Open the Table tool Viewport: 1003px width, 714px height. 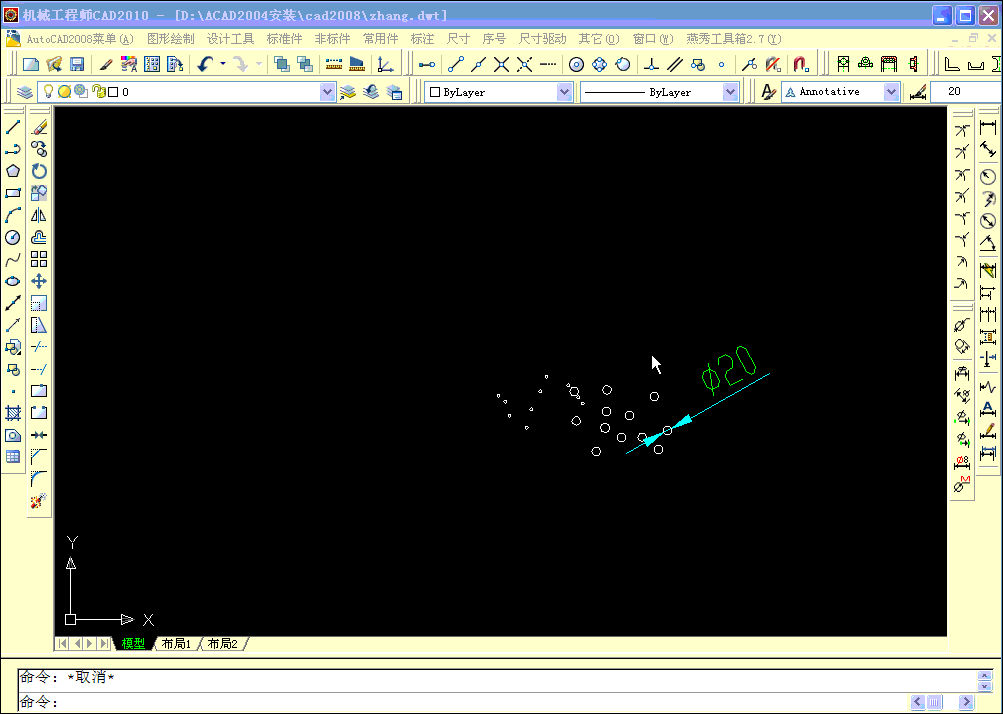click(x=13, y=457)
